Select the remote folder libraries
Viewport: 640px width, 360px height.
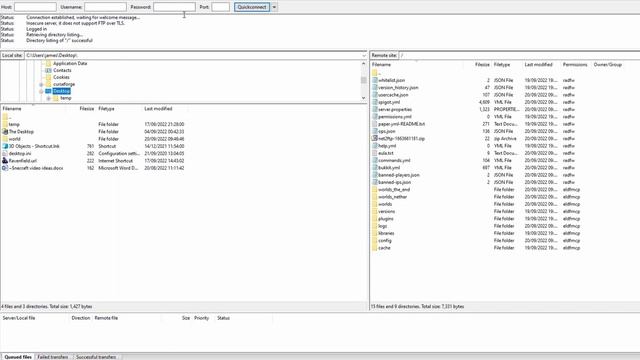coord(386,233)
